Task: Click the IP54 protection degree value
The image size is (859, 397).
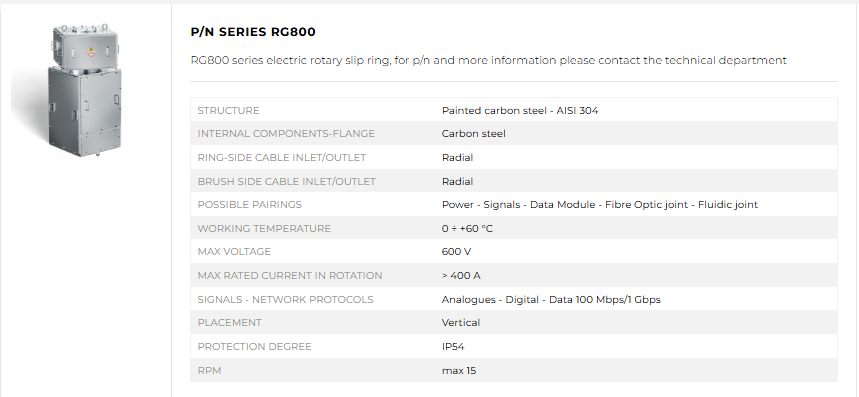Action: [x=453, y=347]
